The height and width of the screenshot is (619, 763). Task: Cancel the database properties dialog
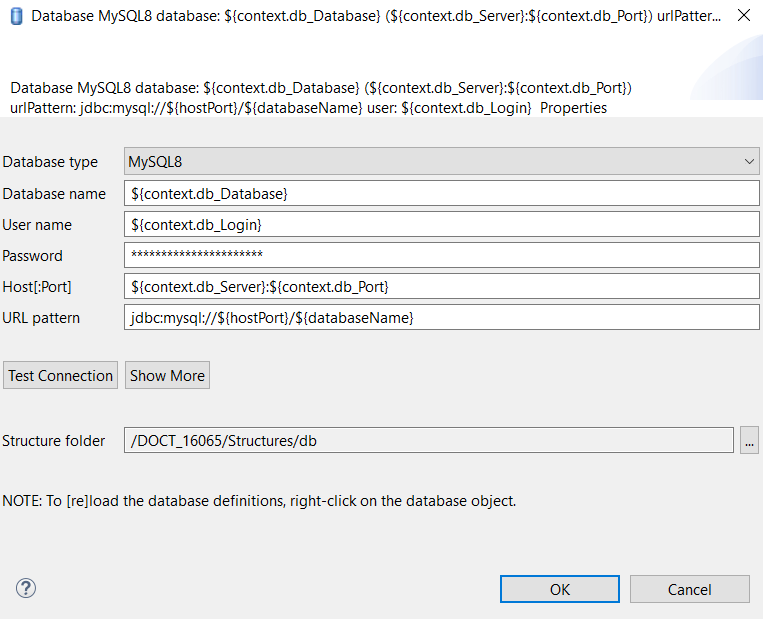point(689,589)
